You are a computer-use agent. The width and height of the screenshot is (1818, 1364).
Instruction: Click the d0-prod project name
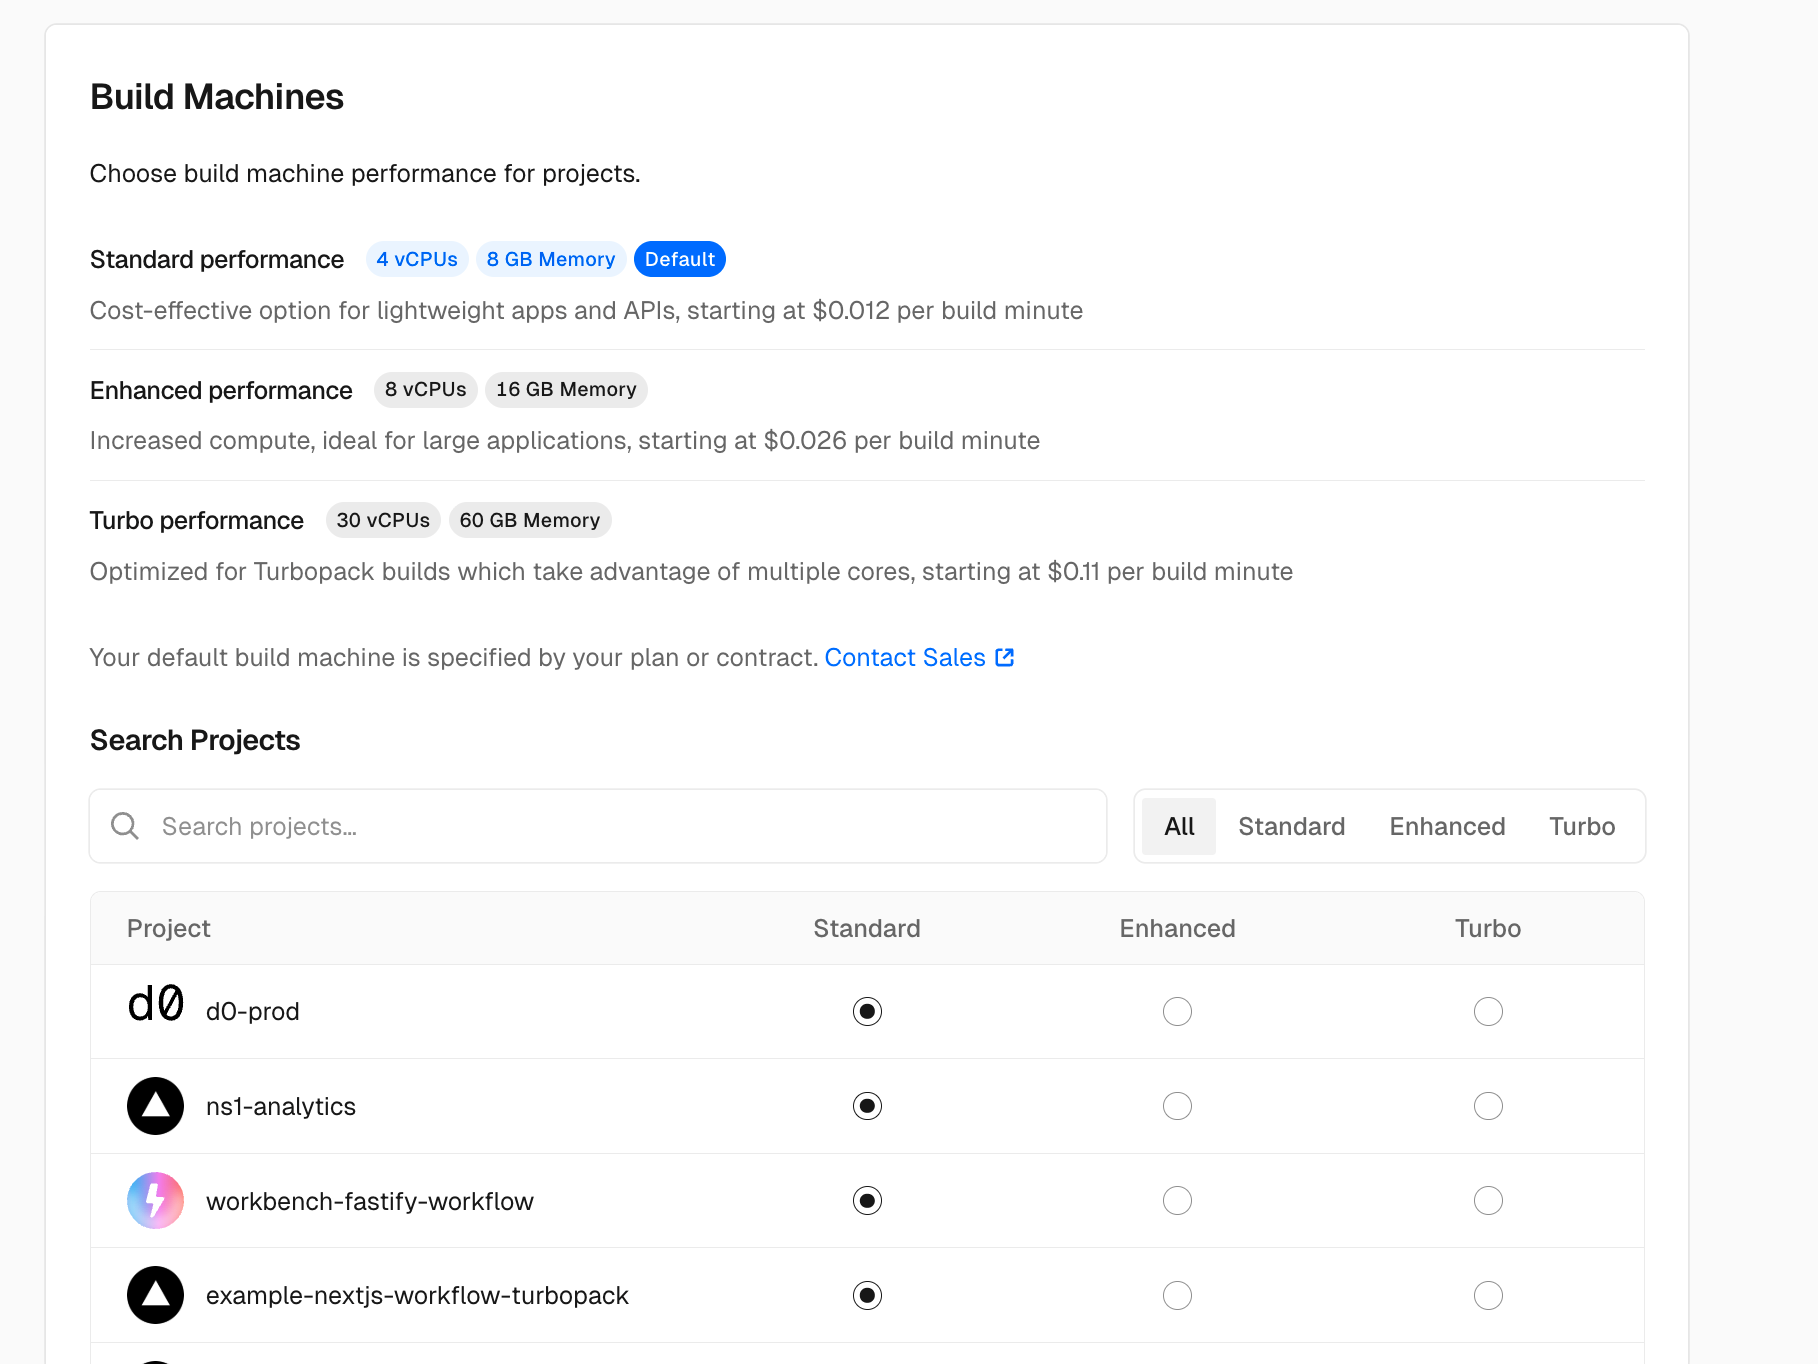(x=253, y=1011)
